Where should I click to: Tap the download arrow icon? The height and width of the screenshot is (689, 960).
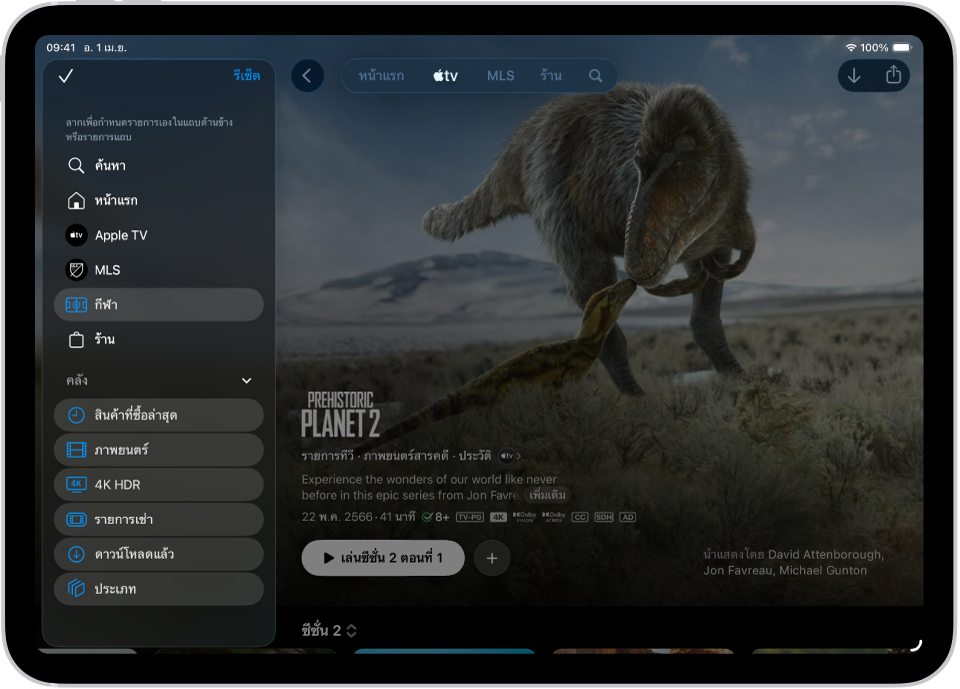(854, 76)
